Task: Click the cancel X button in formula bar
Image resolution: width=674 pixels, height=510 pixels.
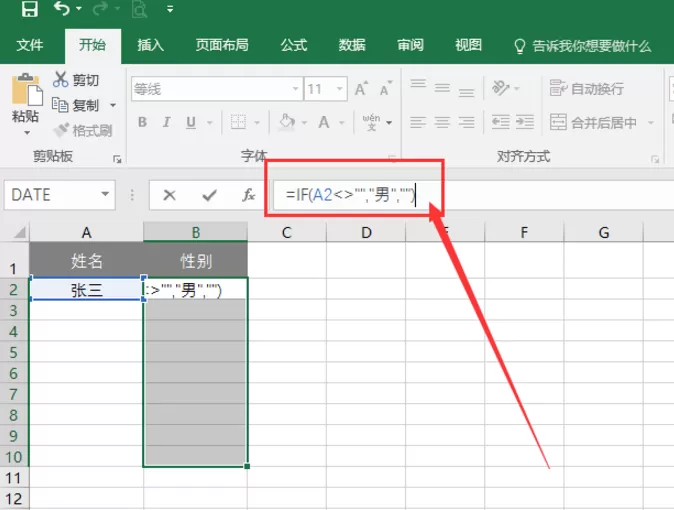Action: point(169,195)
